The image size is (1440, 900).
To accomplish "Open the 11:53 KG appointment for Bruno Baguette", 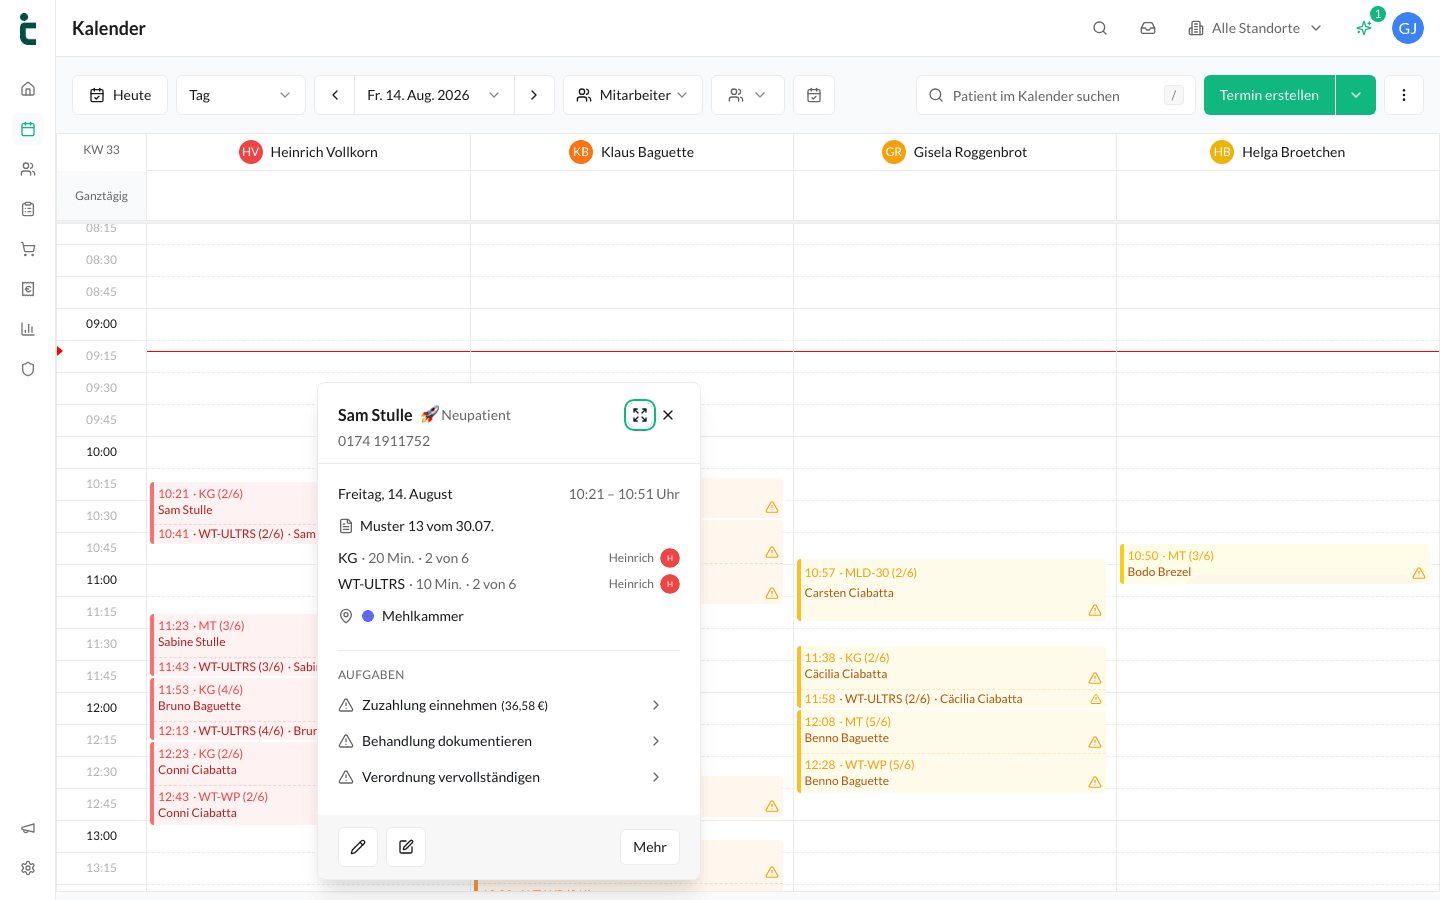I will 234,698.
